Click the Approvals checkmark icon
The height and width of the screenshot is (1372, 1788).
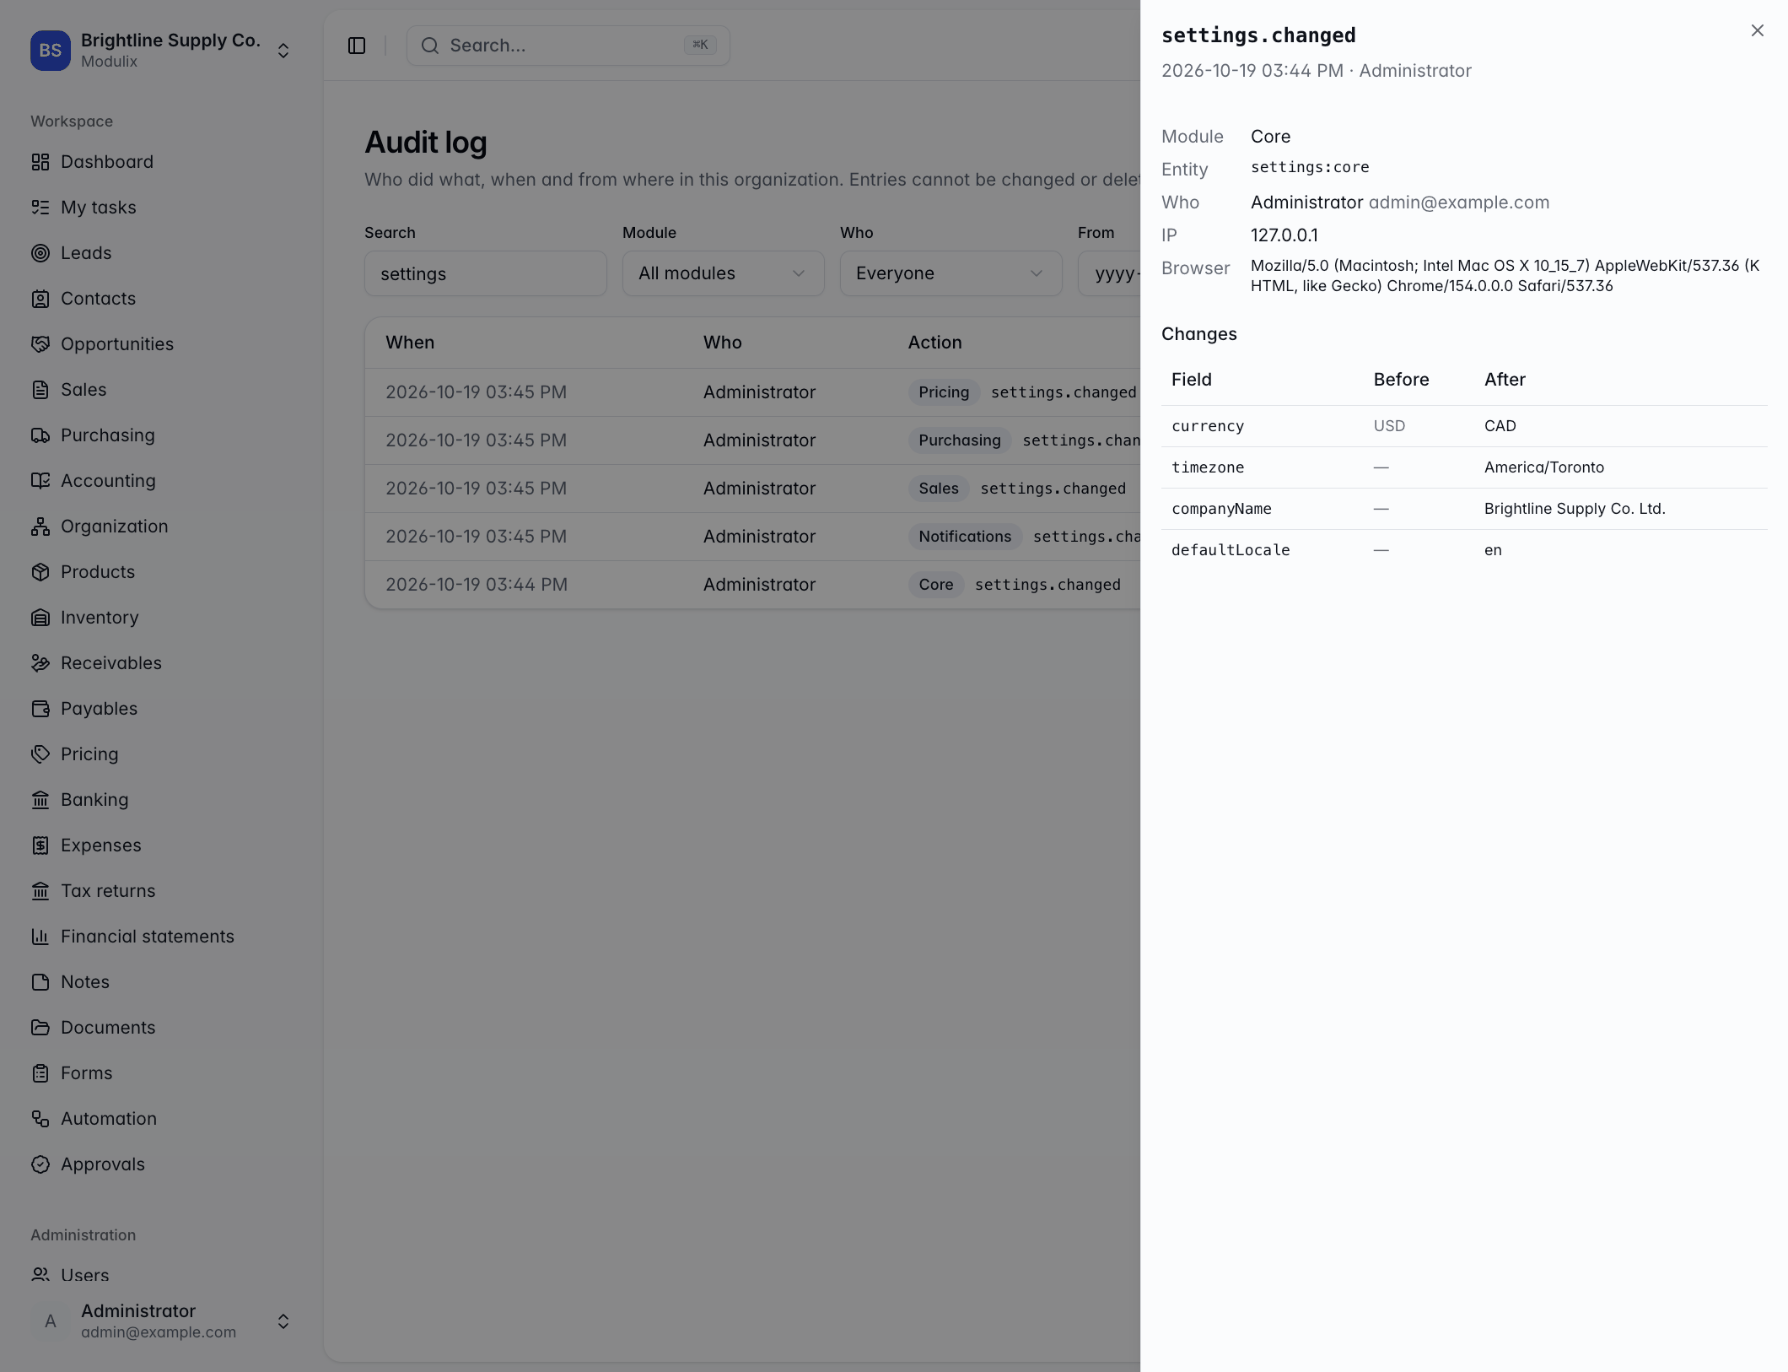tap(40, 1164)
